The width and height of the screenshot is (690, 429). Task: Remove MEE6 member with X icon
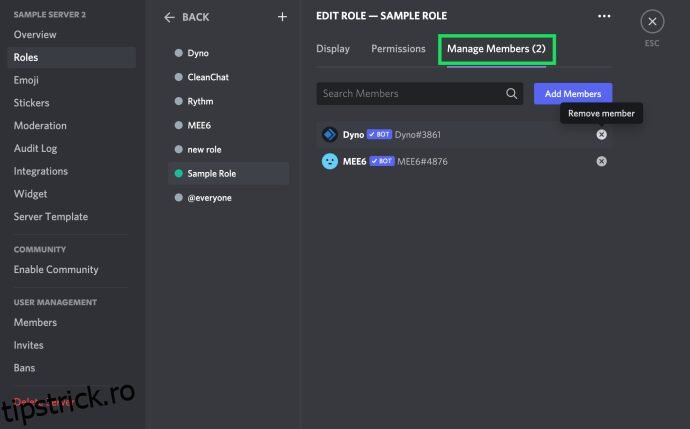click(x=601, y=161)
